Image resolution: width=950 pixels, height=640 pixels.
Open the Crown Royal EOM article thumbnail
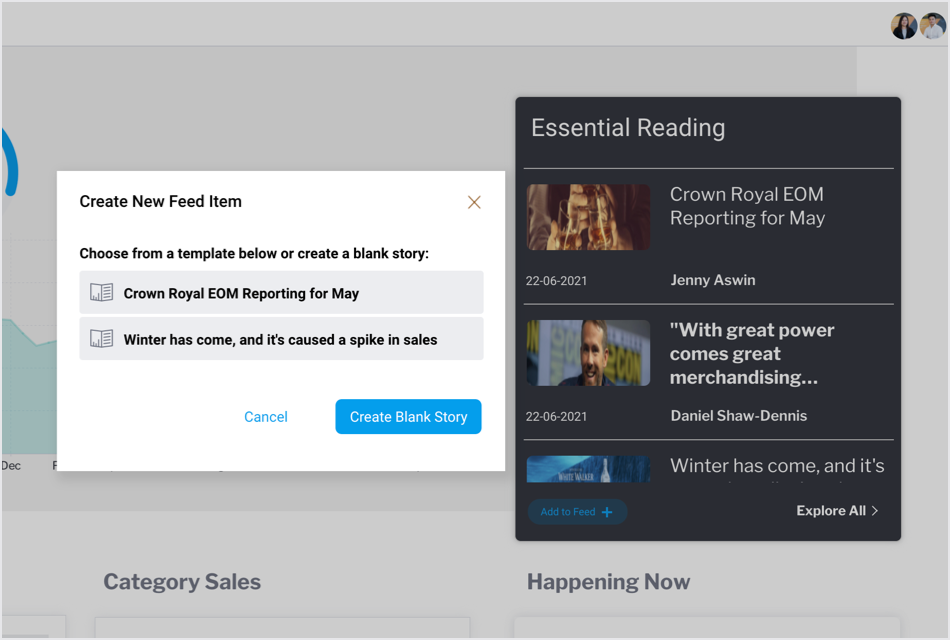coord(587,217)
